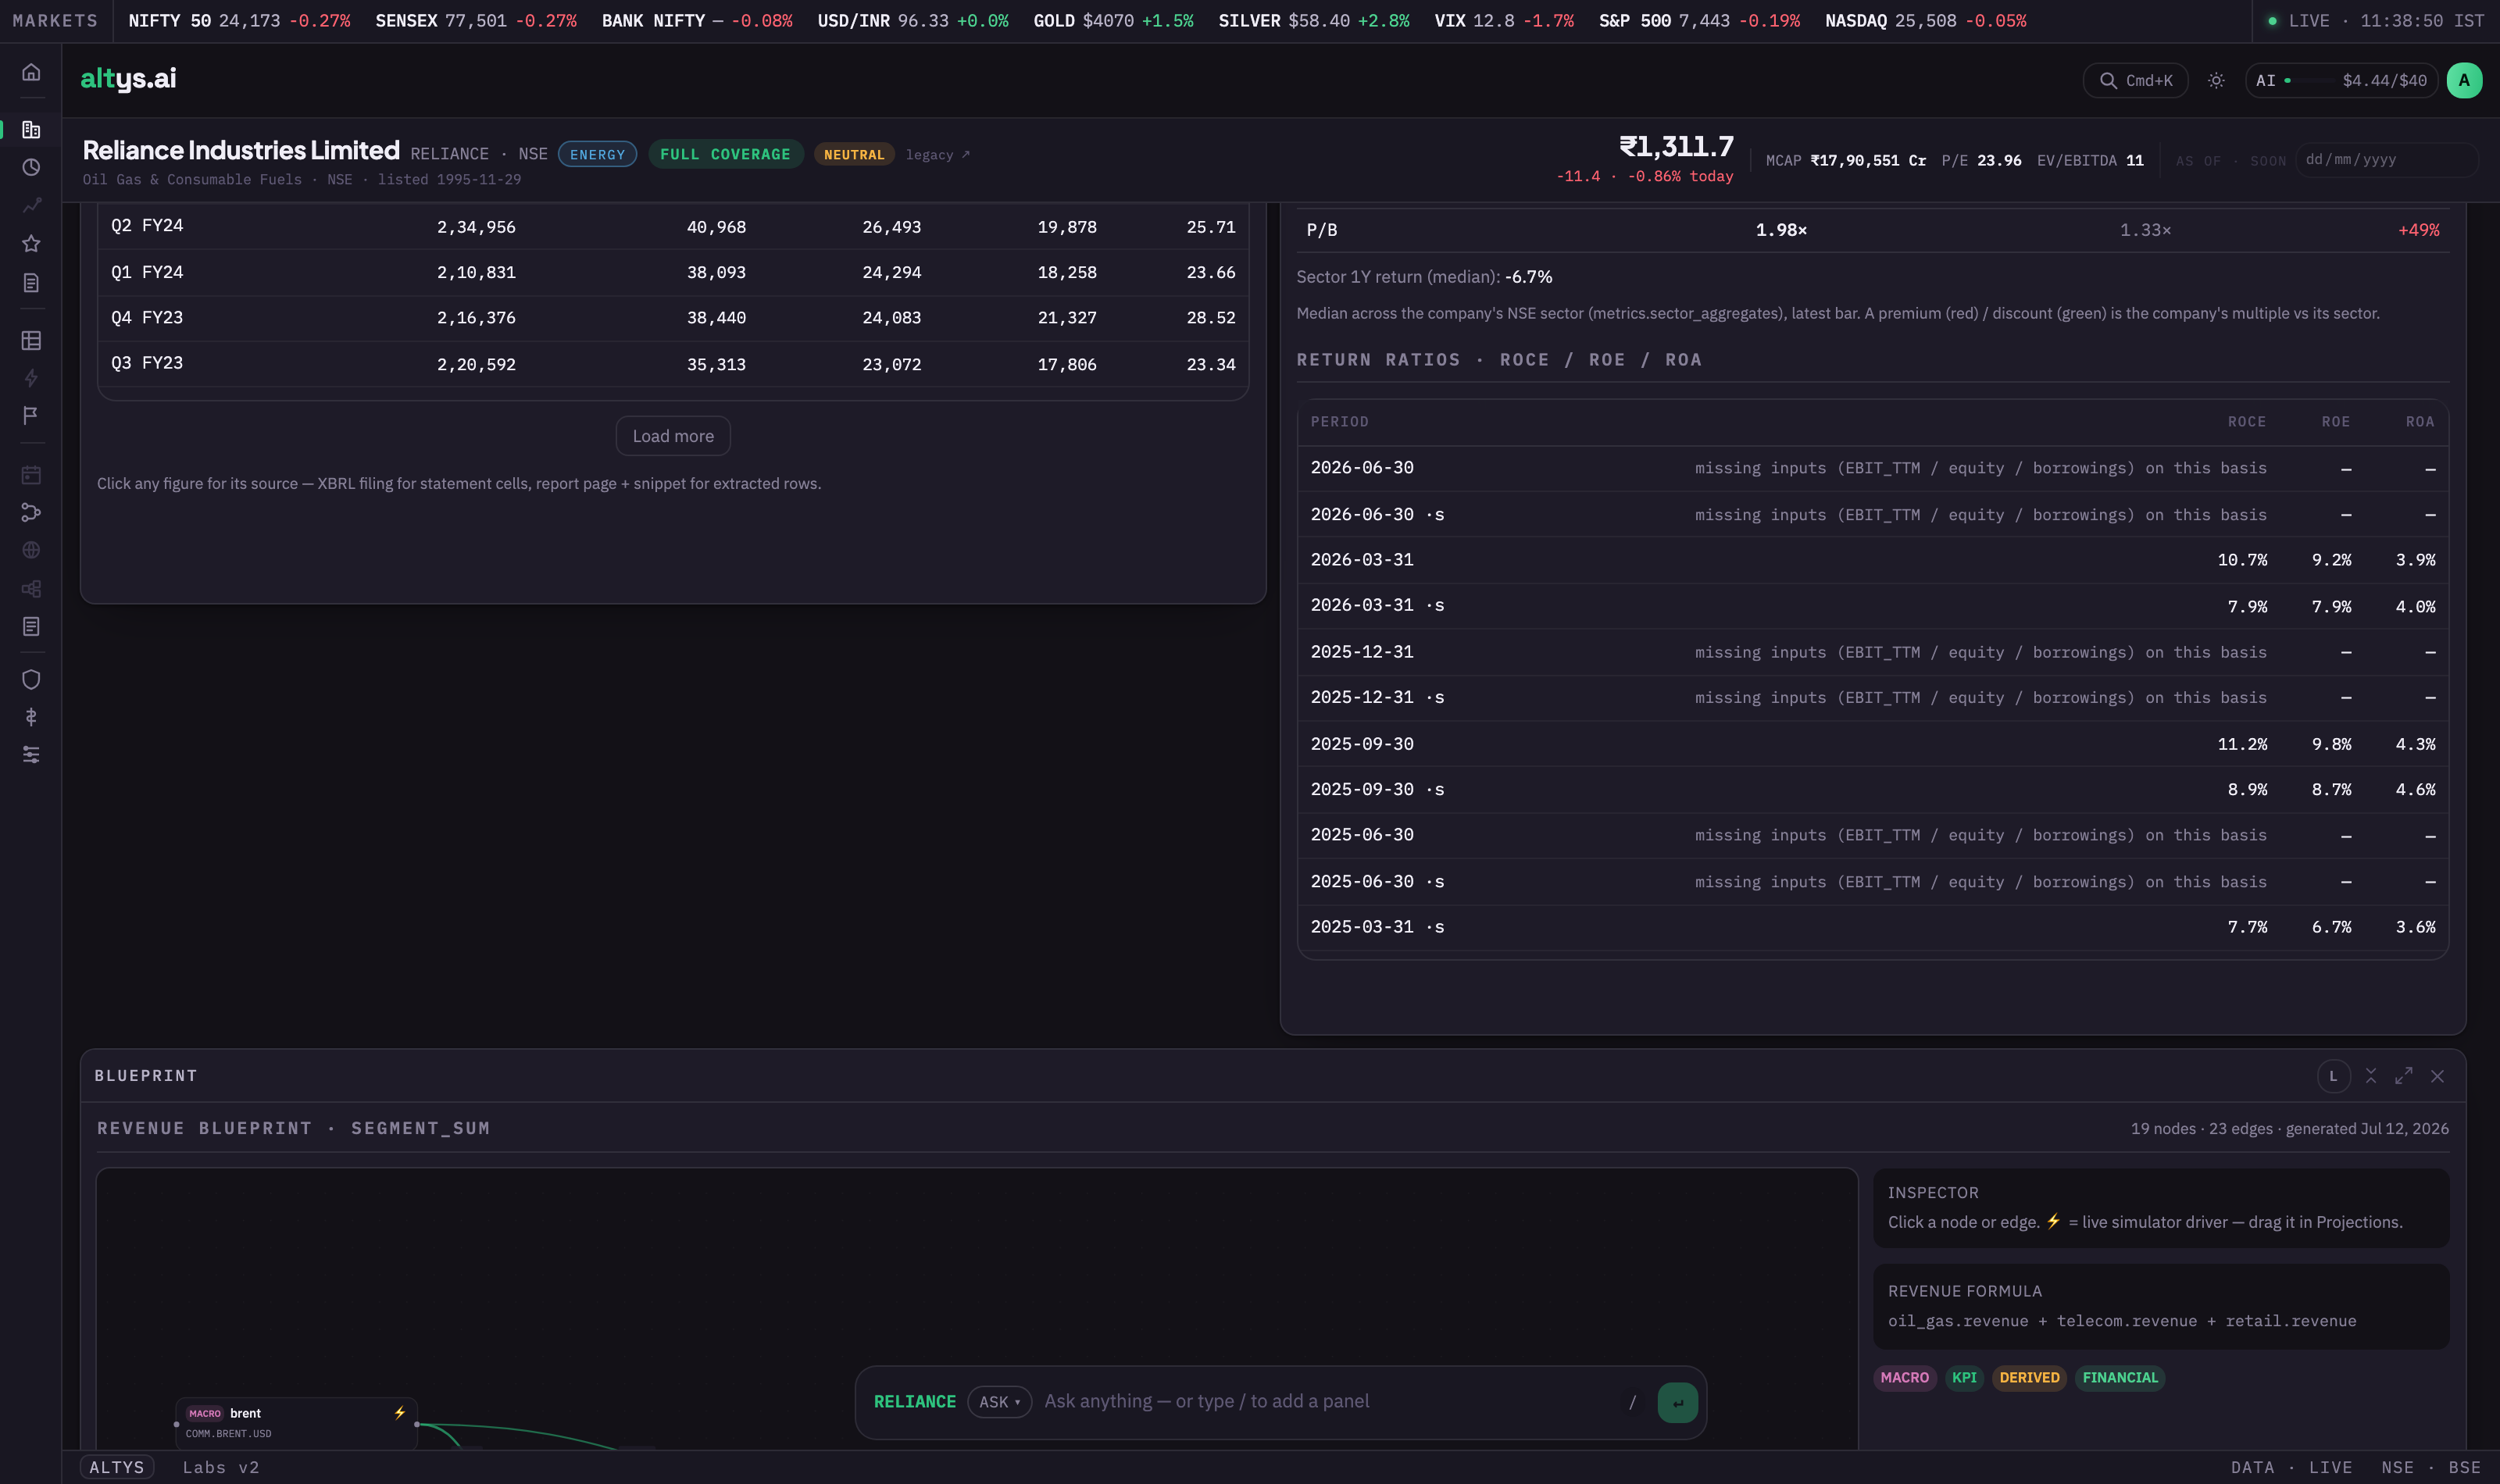This screenshot has width=2500, height=1484.
Task: Open the star watchlist sidebar icon
Action: point(31,243)
